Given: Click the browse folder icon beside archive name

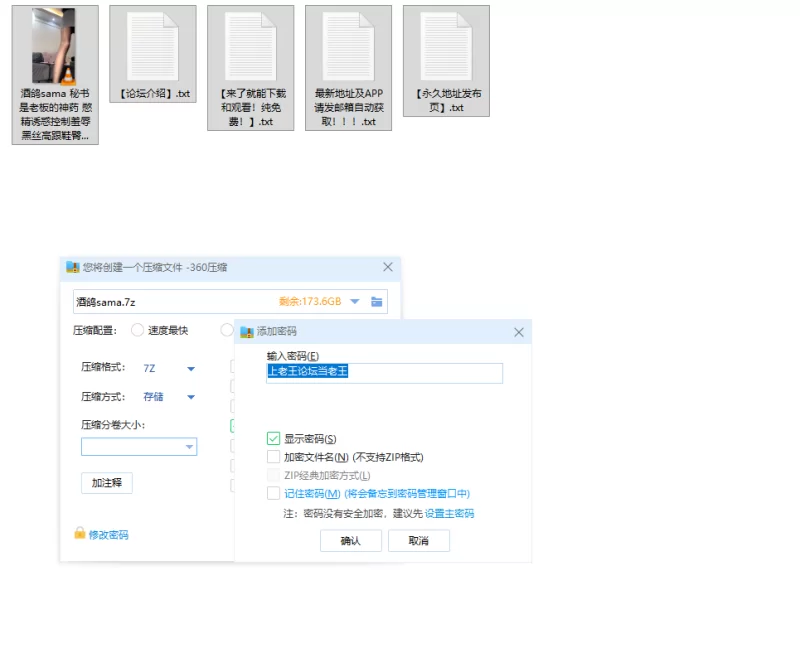Looking at the screenshot, I should click(377, 302).
